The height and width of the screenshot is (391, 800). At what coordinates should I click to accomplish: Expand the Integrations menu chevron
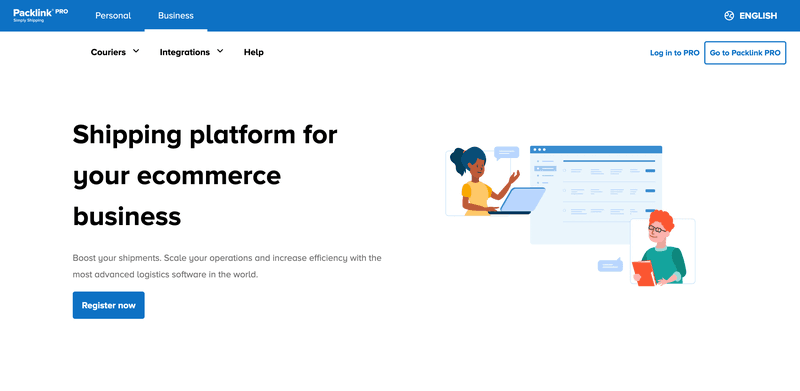coord(220,51)
